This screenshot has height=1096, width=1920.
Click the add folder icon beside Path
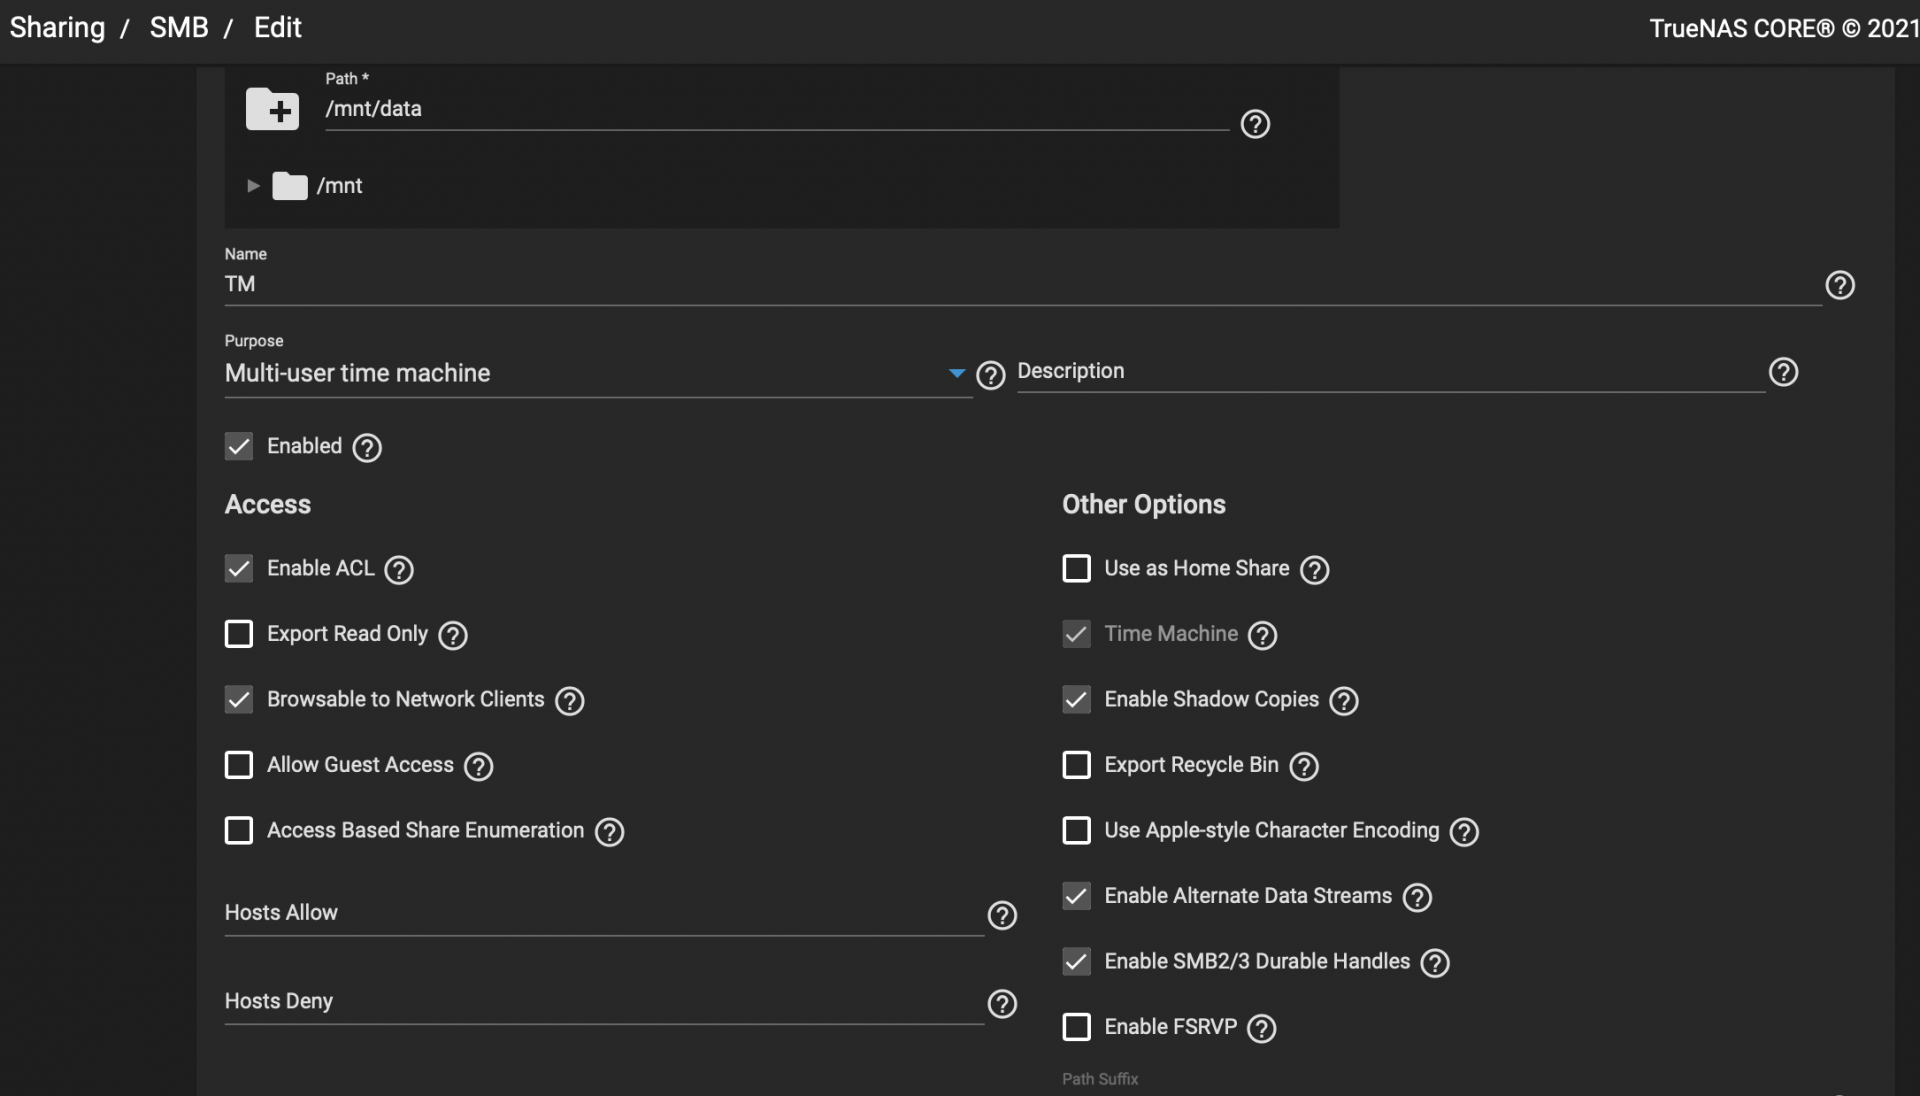click(x=272, y=108)
